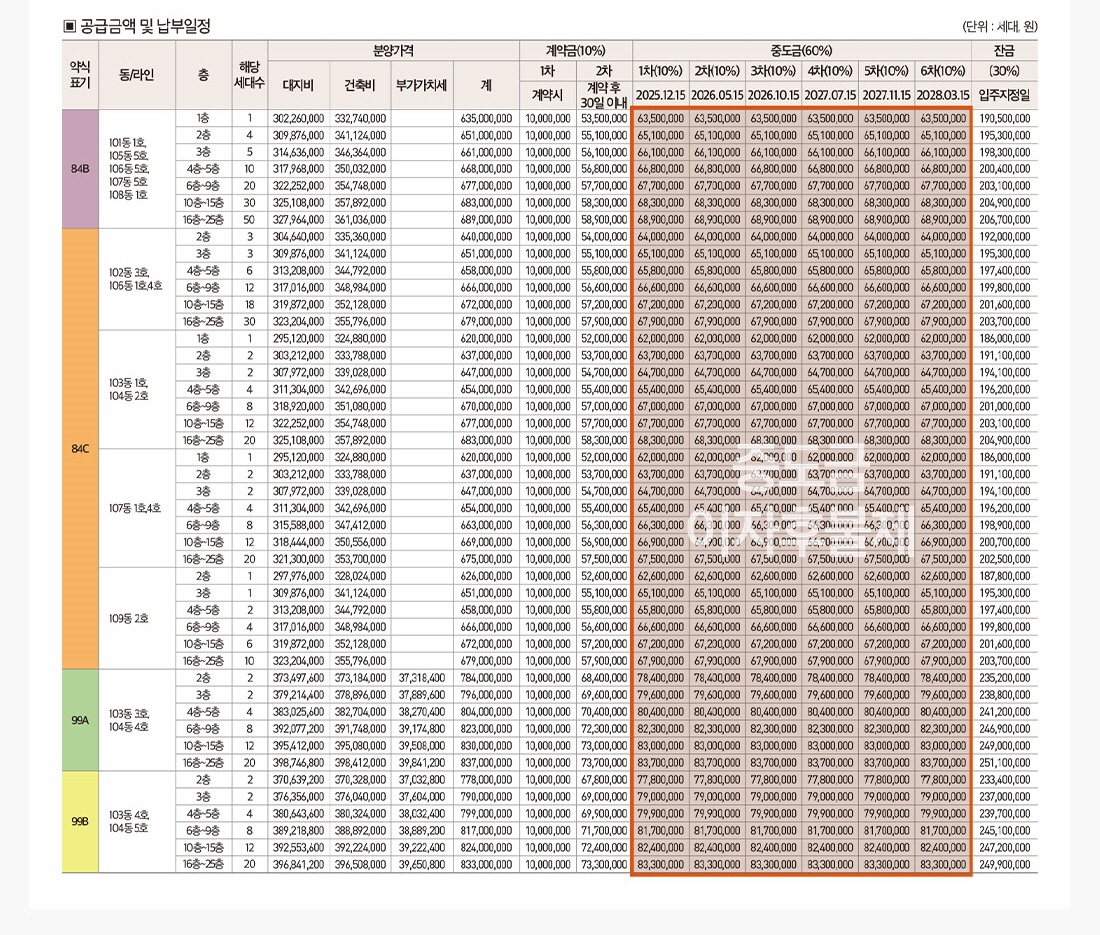Select the yellow 99B type cell
Screen dimensions: 1100x935
coord(80,821)
